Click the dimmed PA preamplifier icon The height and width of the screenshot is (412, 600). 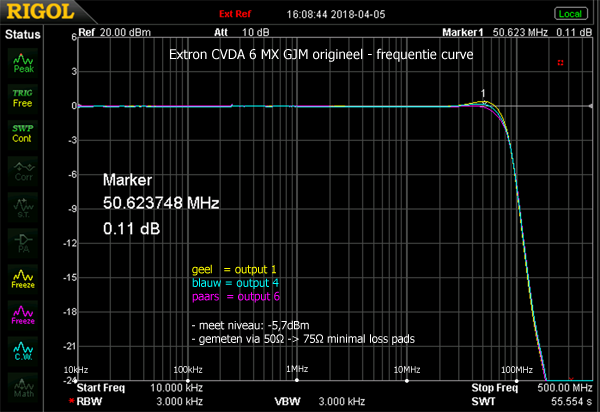23,243
